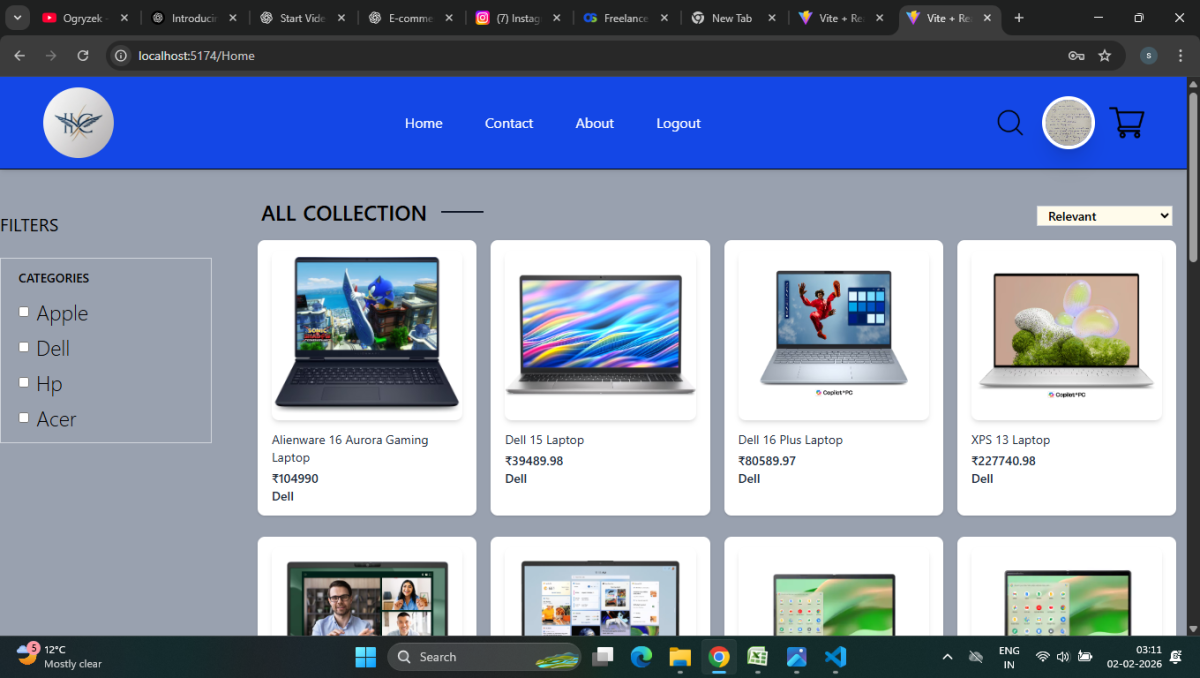Open the Relevant sort dropdown
This screenshot has height=678, width=1200.
[x=1104, y=216]
